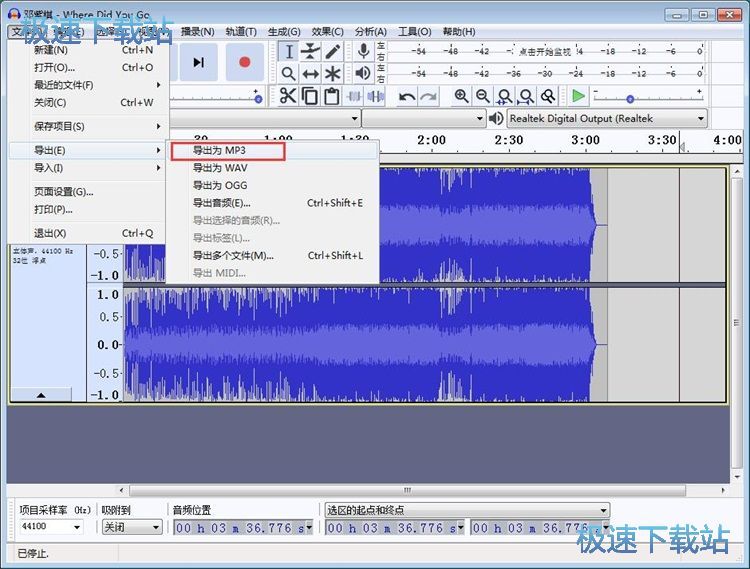Open the 帮助(H) menu

point(459,32)
